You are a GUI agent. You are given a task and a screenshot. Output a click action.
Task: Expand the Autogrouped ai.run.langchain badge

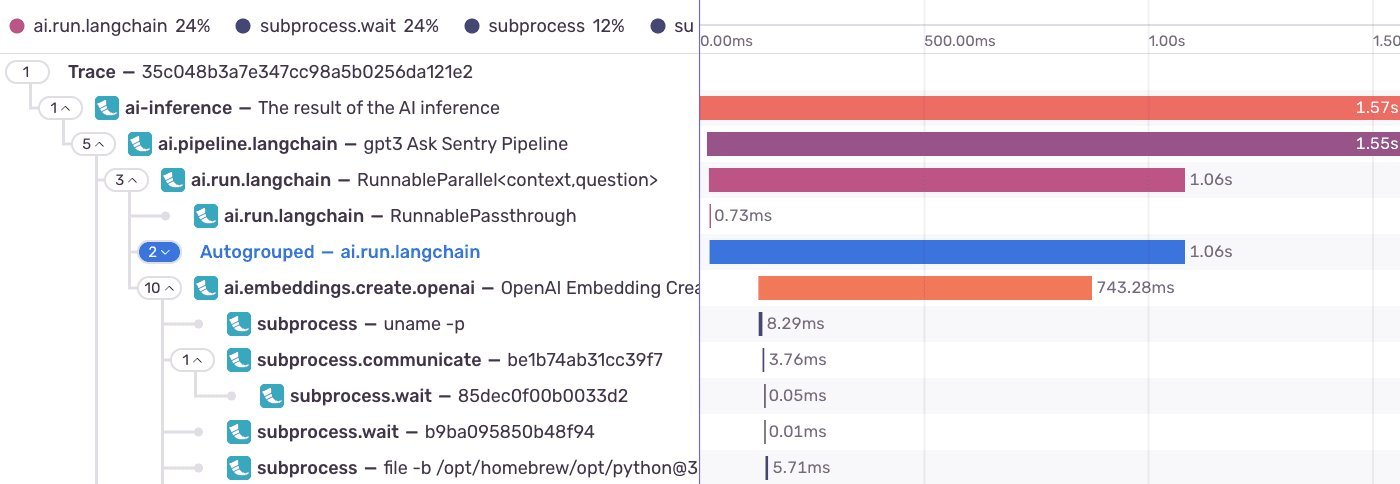click(x=159, y=252)
